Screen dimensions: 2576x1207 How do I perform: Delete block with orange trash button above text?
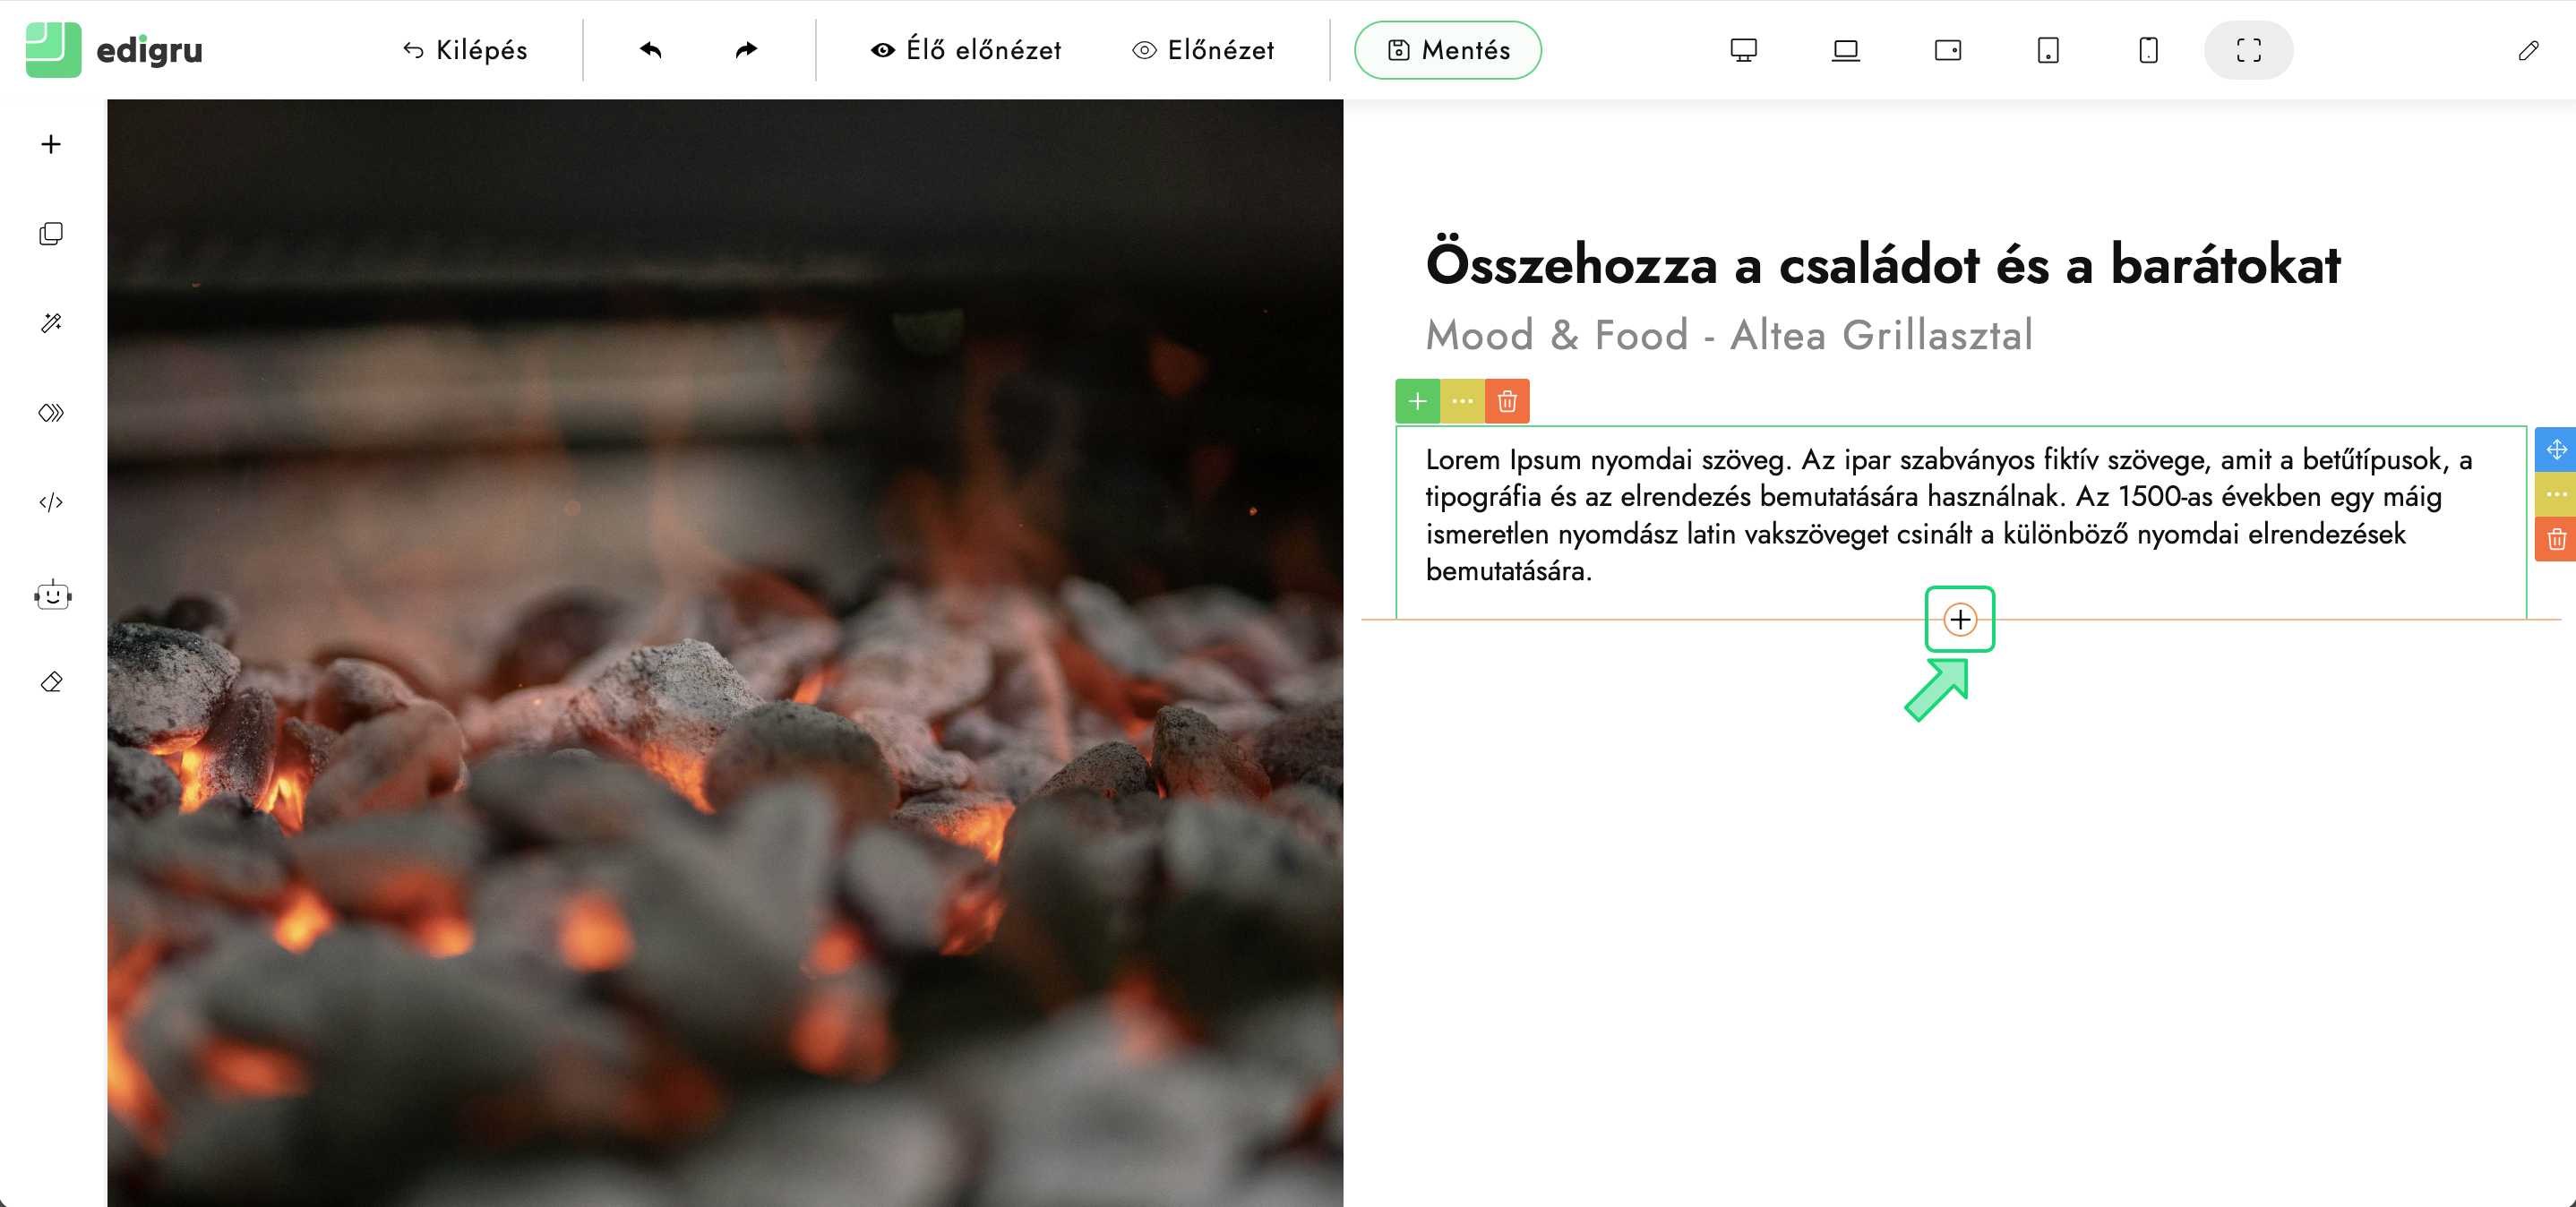(x=1507, y=401)
